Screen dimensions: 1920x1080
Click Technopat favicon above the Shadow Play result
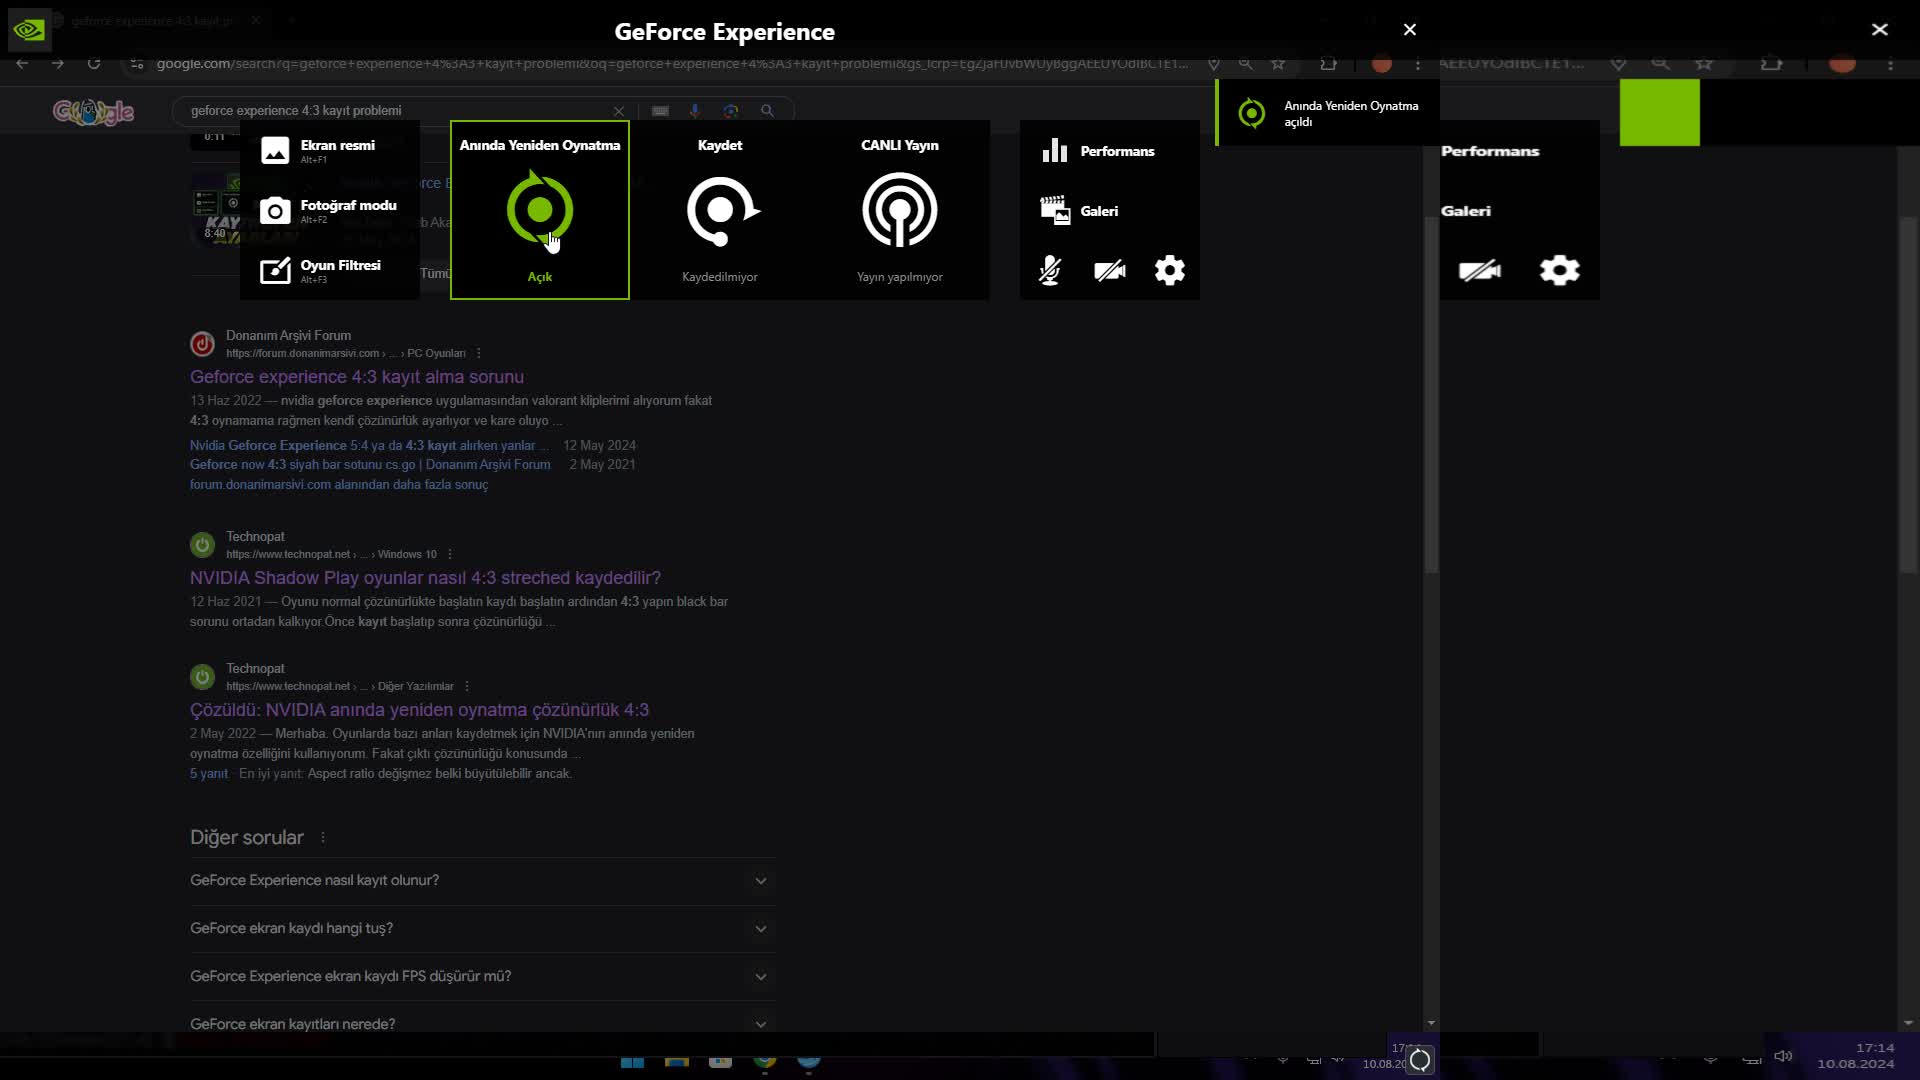point(202,545)
